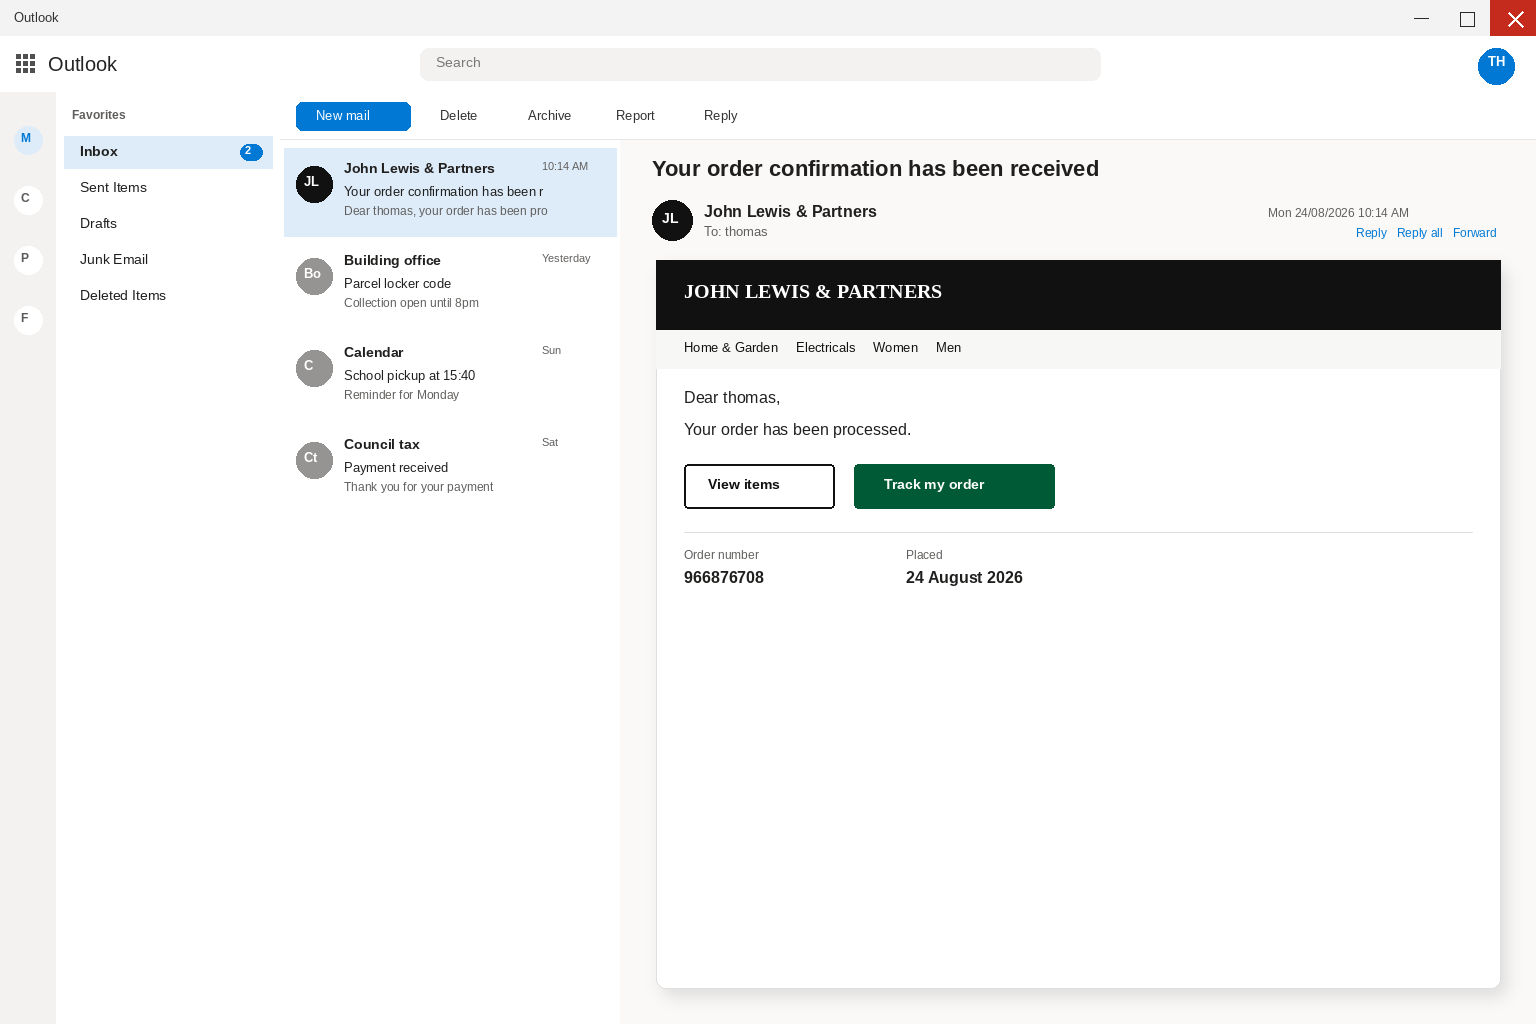Open the Inbox folder
This screenshot has height=1024, width=1536.
pyautogui.click(x=168, y=152)
